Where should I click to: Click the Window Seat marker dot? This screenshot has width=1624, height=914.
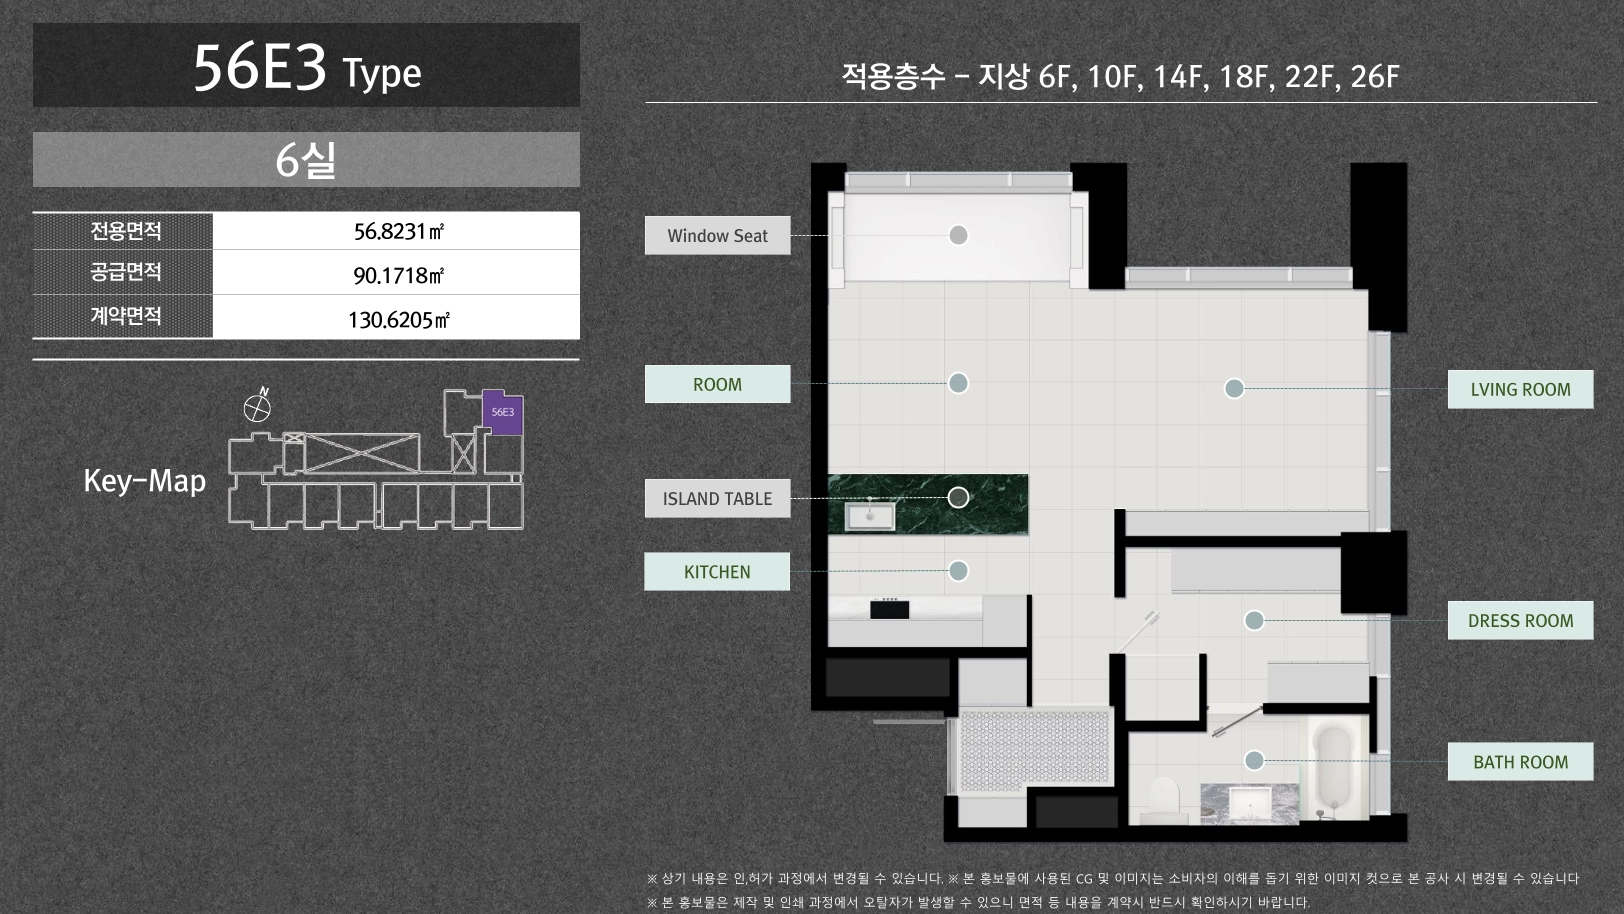tap(958, 235)
